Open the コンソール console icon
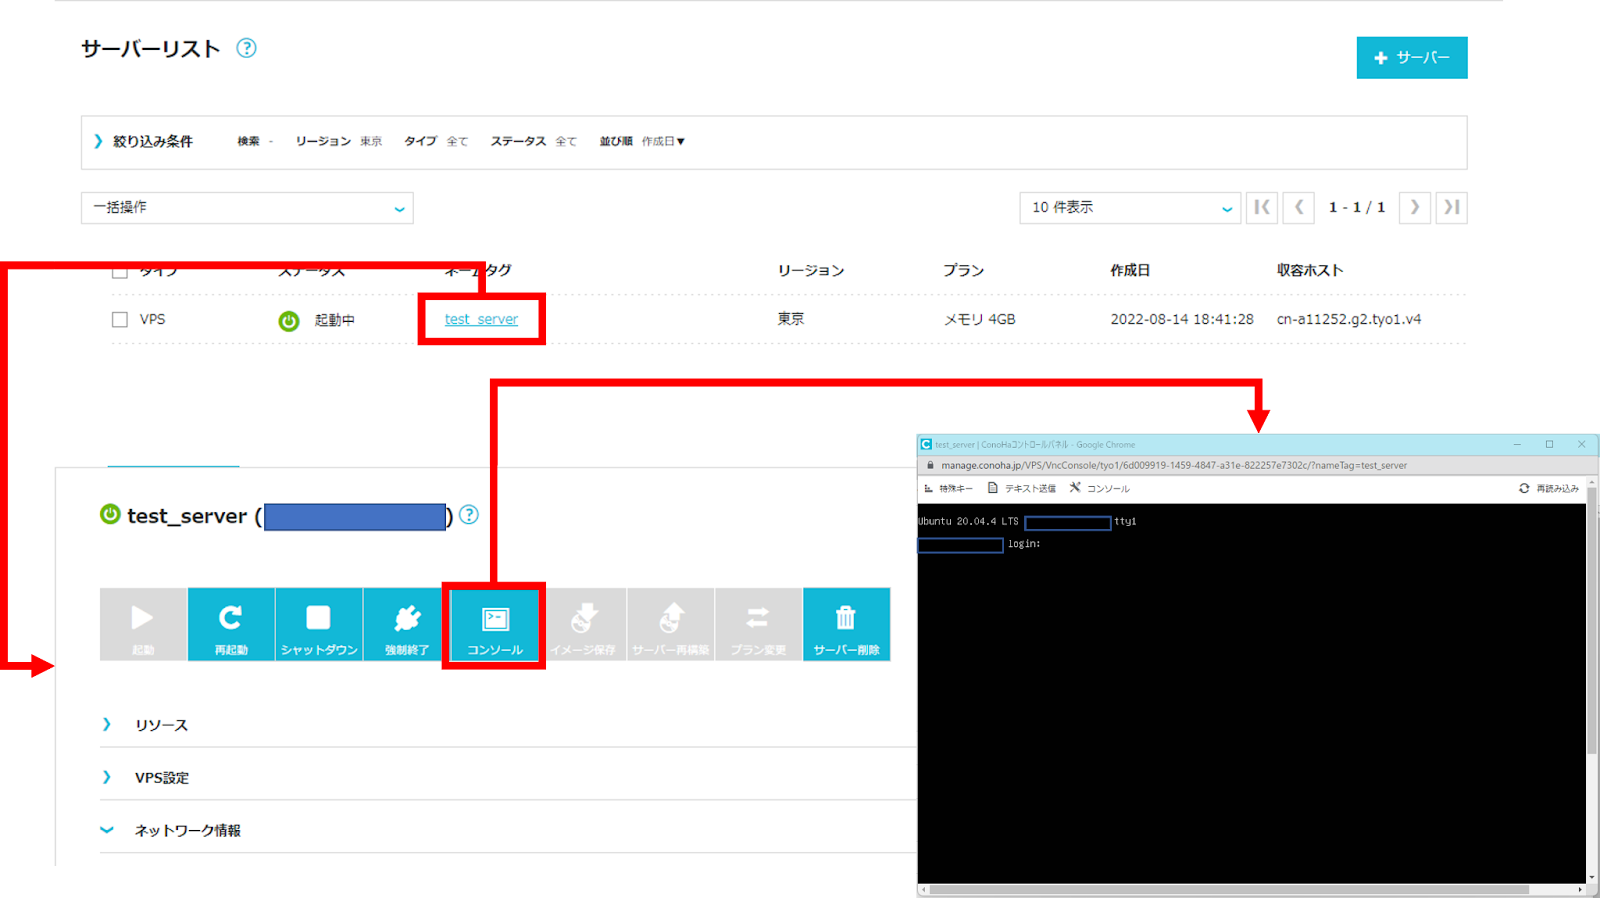Screen dimensions: 1600x898 click(495, 625)
